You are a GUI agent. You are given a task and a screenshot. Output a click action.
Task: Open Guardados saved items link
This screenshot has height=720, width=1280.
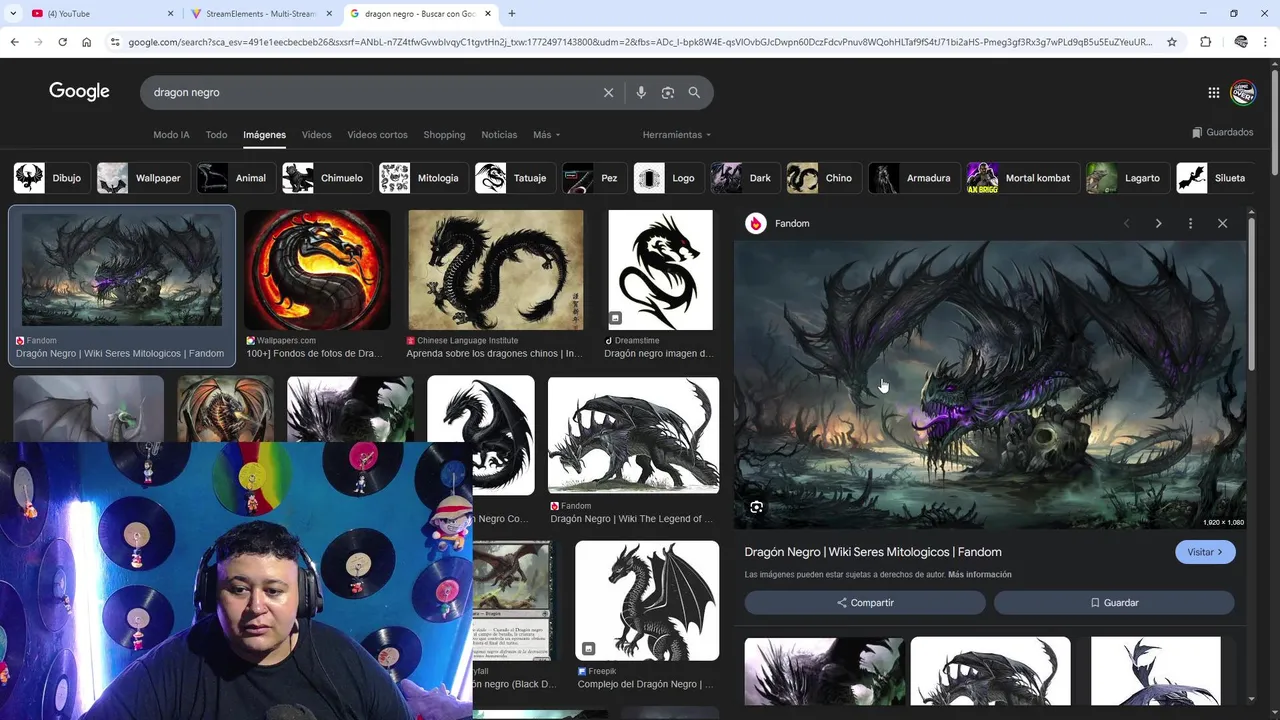coord(1222,132)
